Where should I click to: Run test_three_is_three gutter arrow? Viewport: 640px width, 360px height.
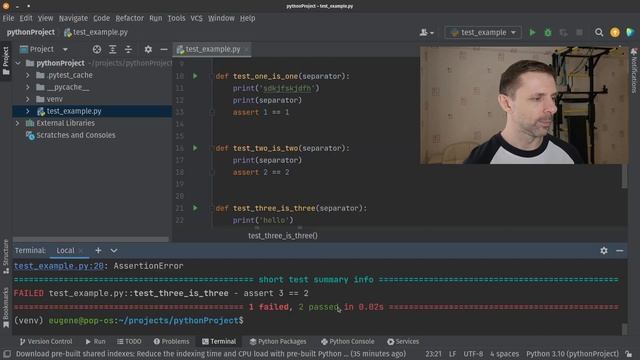click(x=195, y=208)
